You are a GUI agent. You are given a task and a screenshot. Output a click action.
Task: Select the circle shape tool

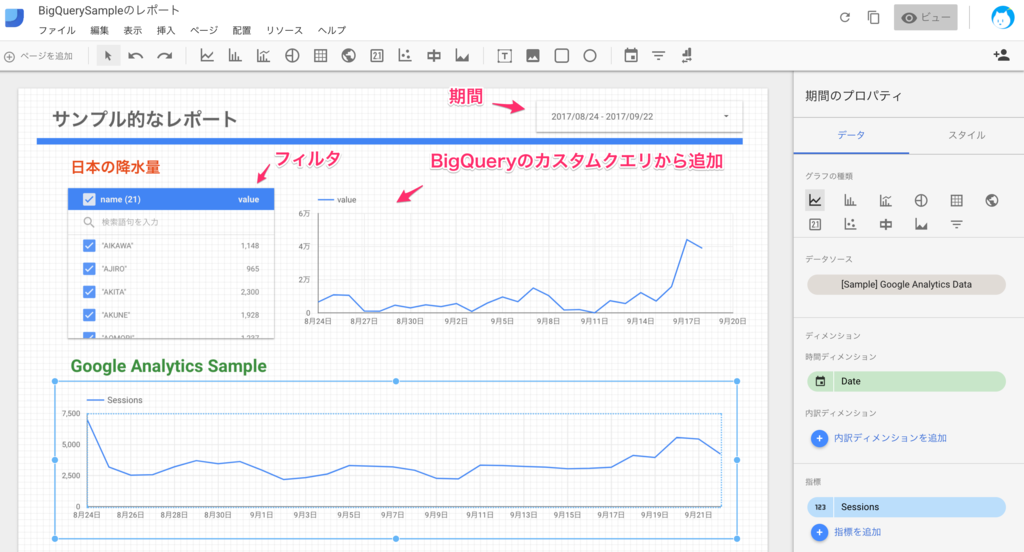[590, 56]
